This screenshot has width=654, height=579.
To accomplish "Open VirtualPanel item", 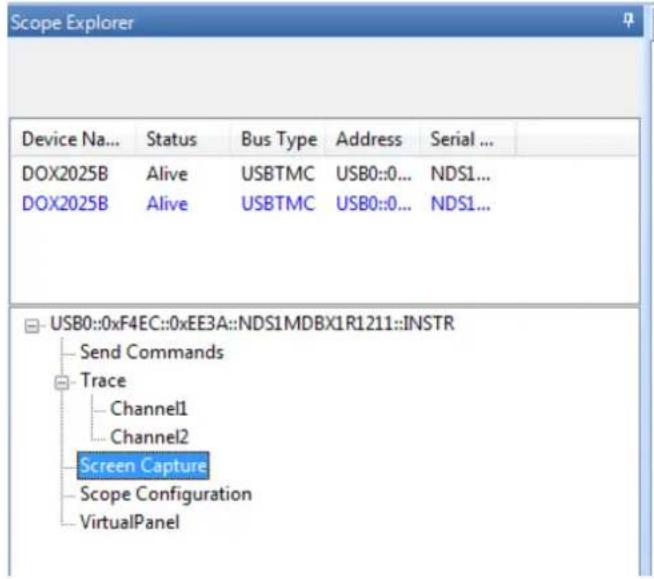I will pos(130,522).
